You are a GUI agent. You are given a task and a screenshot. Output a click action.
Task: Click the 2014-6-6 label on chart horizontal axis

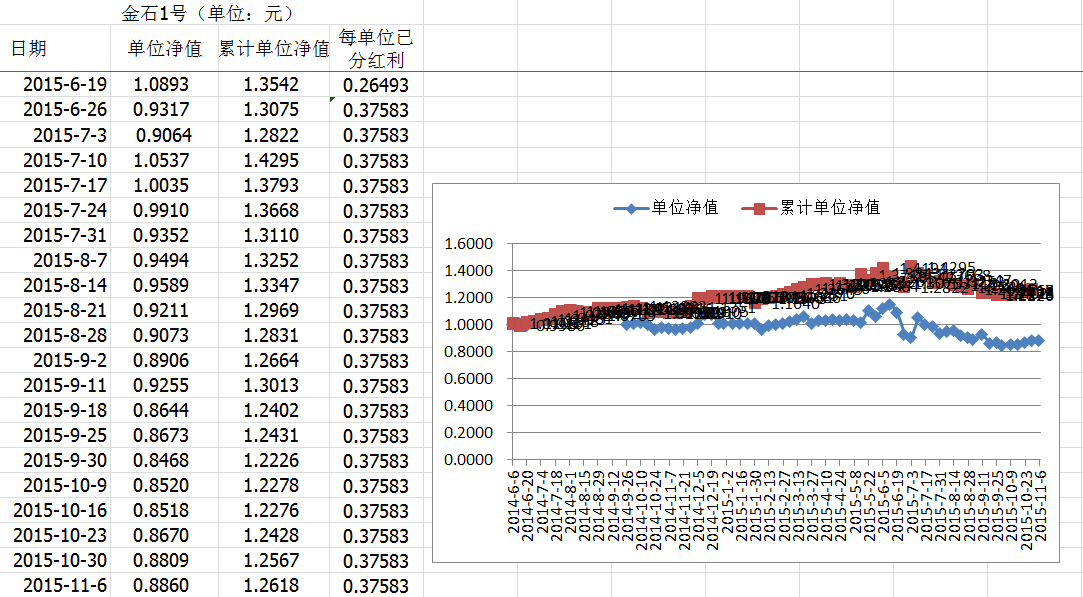click(x=514, y=502)
